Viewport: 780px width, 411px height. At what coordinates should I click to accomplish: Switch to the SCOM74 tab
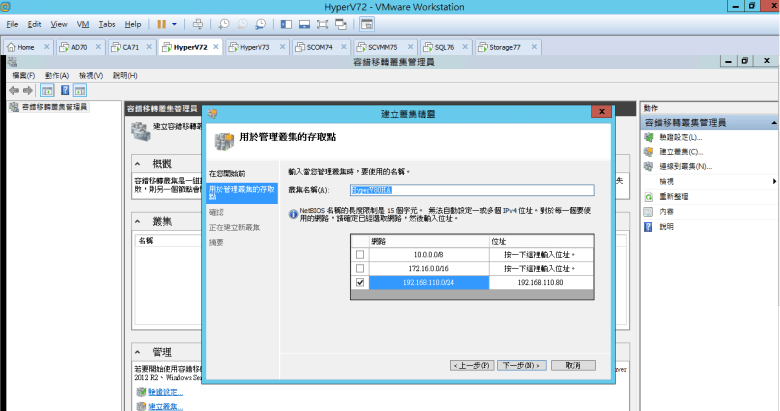coord(319,47)
